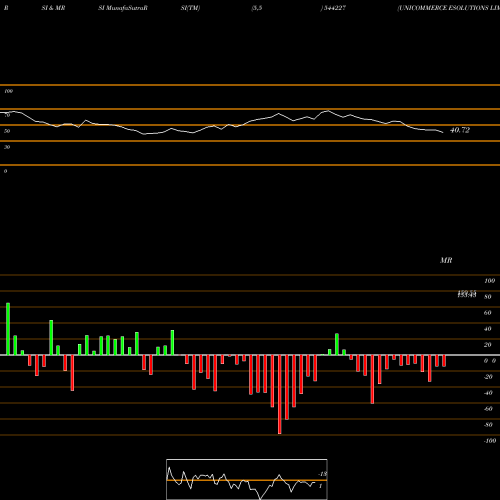Click the RSI axis label 30
Viewport: 500px width, 500px height.
[7, 147]
